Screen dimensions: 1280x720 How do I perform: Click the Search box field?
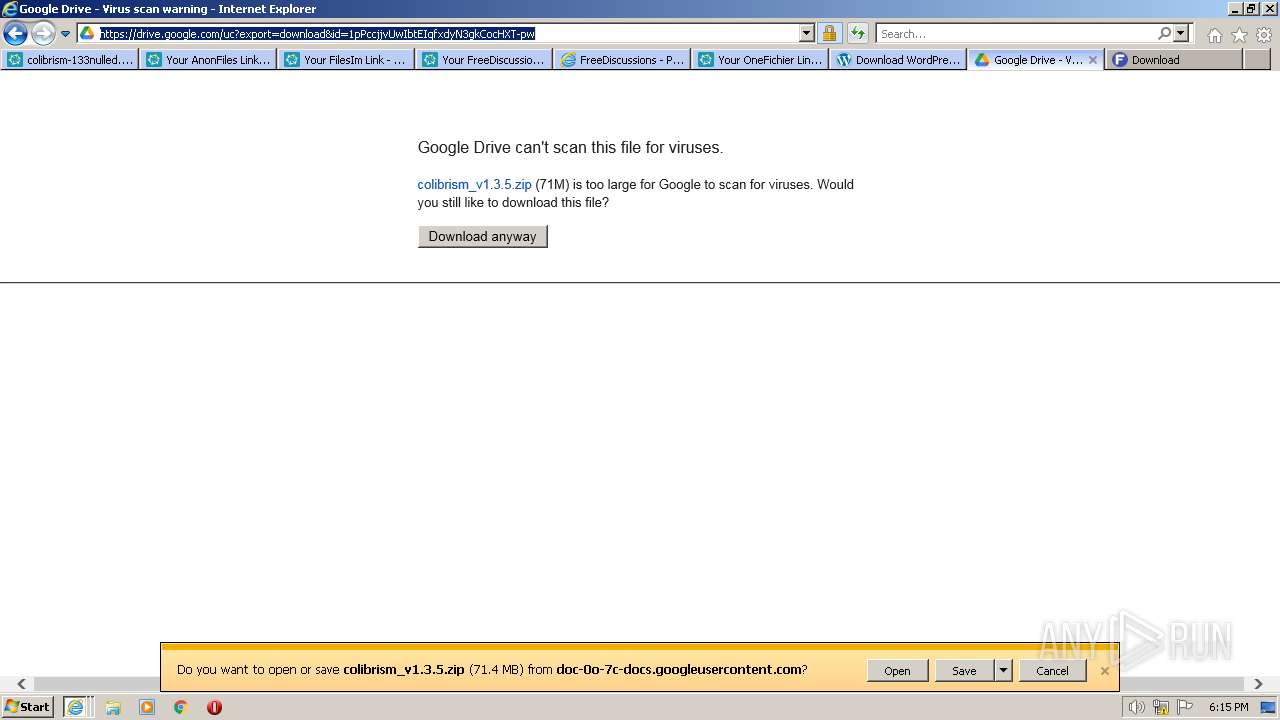point(1016,34)
